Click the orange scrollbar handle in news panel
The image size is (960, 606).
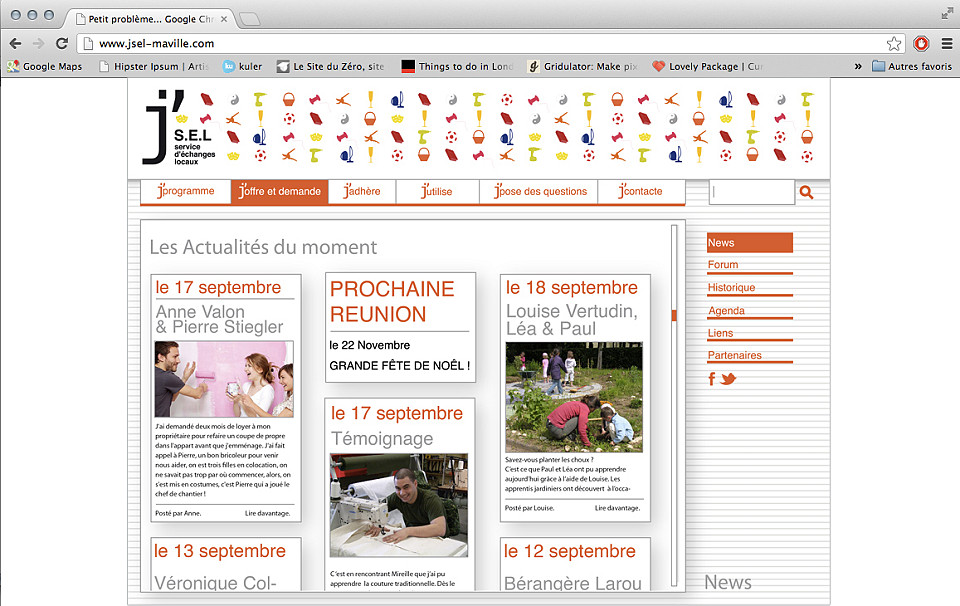pyautogui.click(x=674, y=315)
